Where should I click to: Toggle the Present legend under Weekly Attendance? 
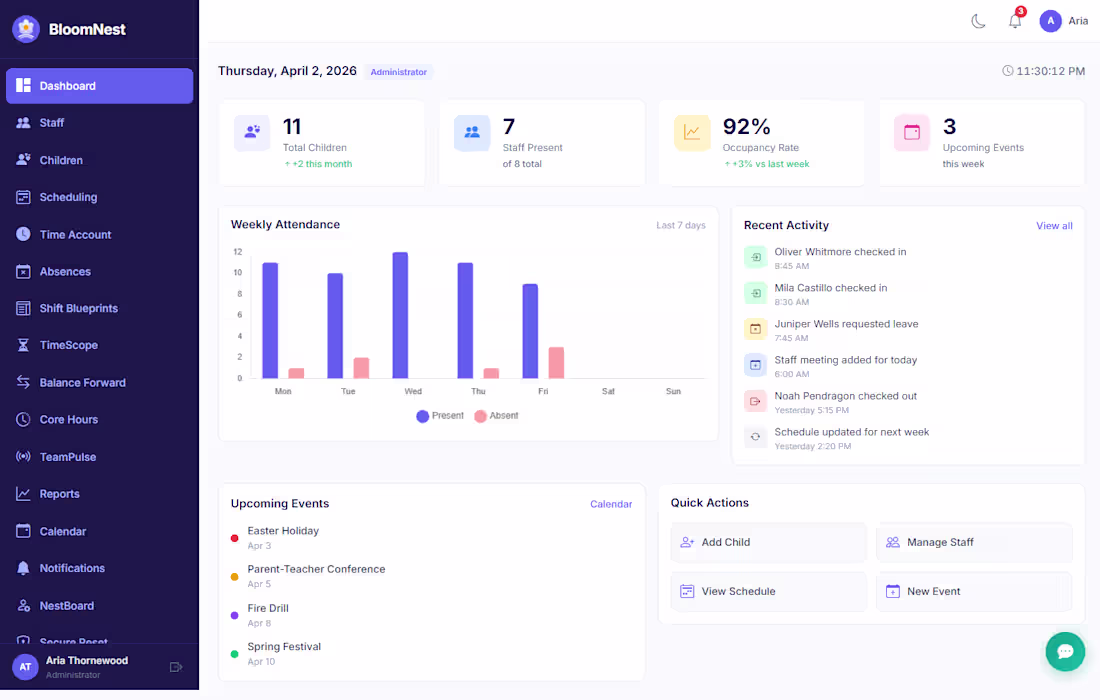point(440,415)
